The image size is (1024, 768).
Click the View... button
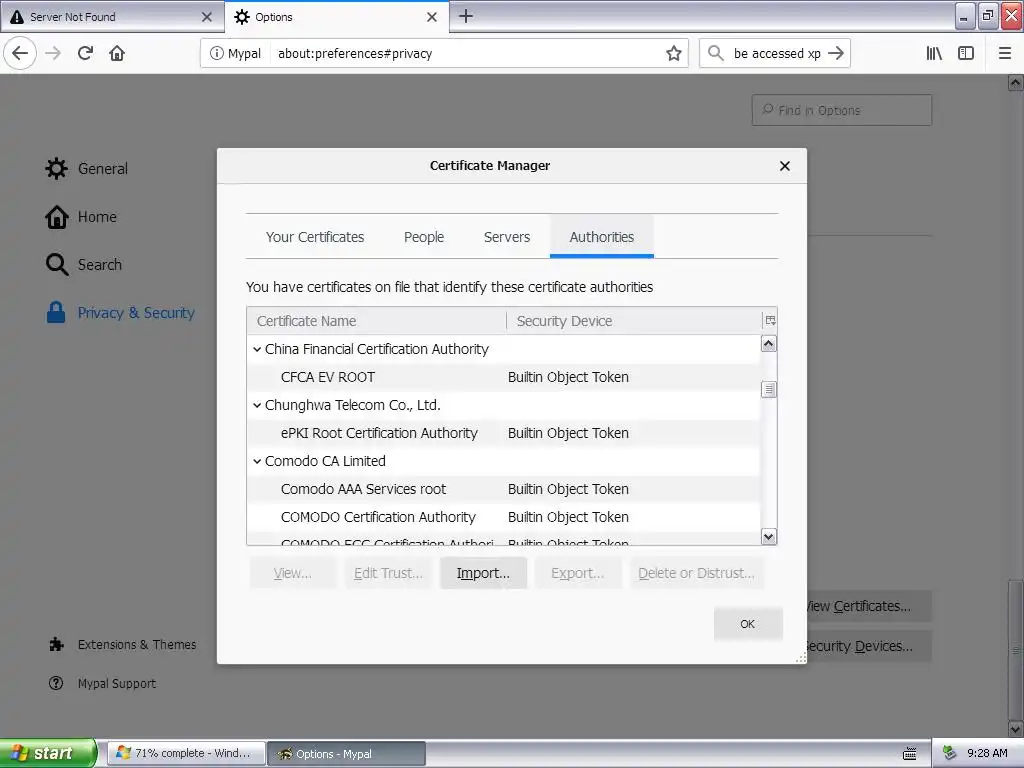293,573
